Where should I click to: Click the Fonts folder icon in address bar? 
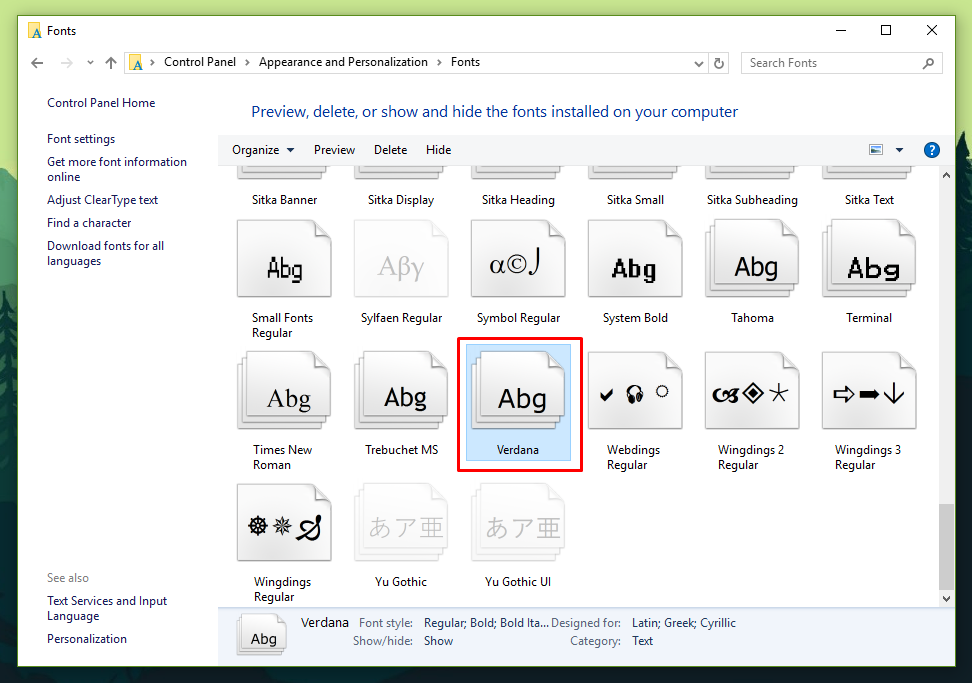tap(136, 63)
